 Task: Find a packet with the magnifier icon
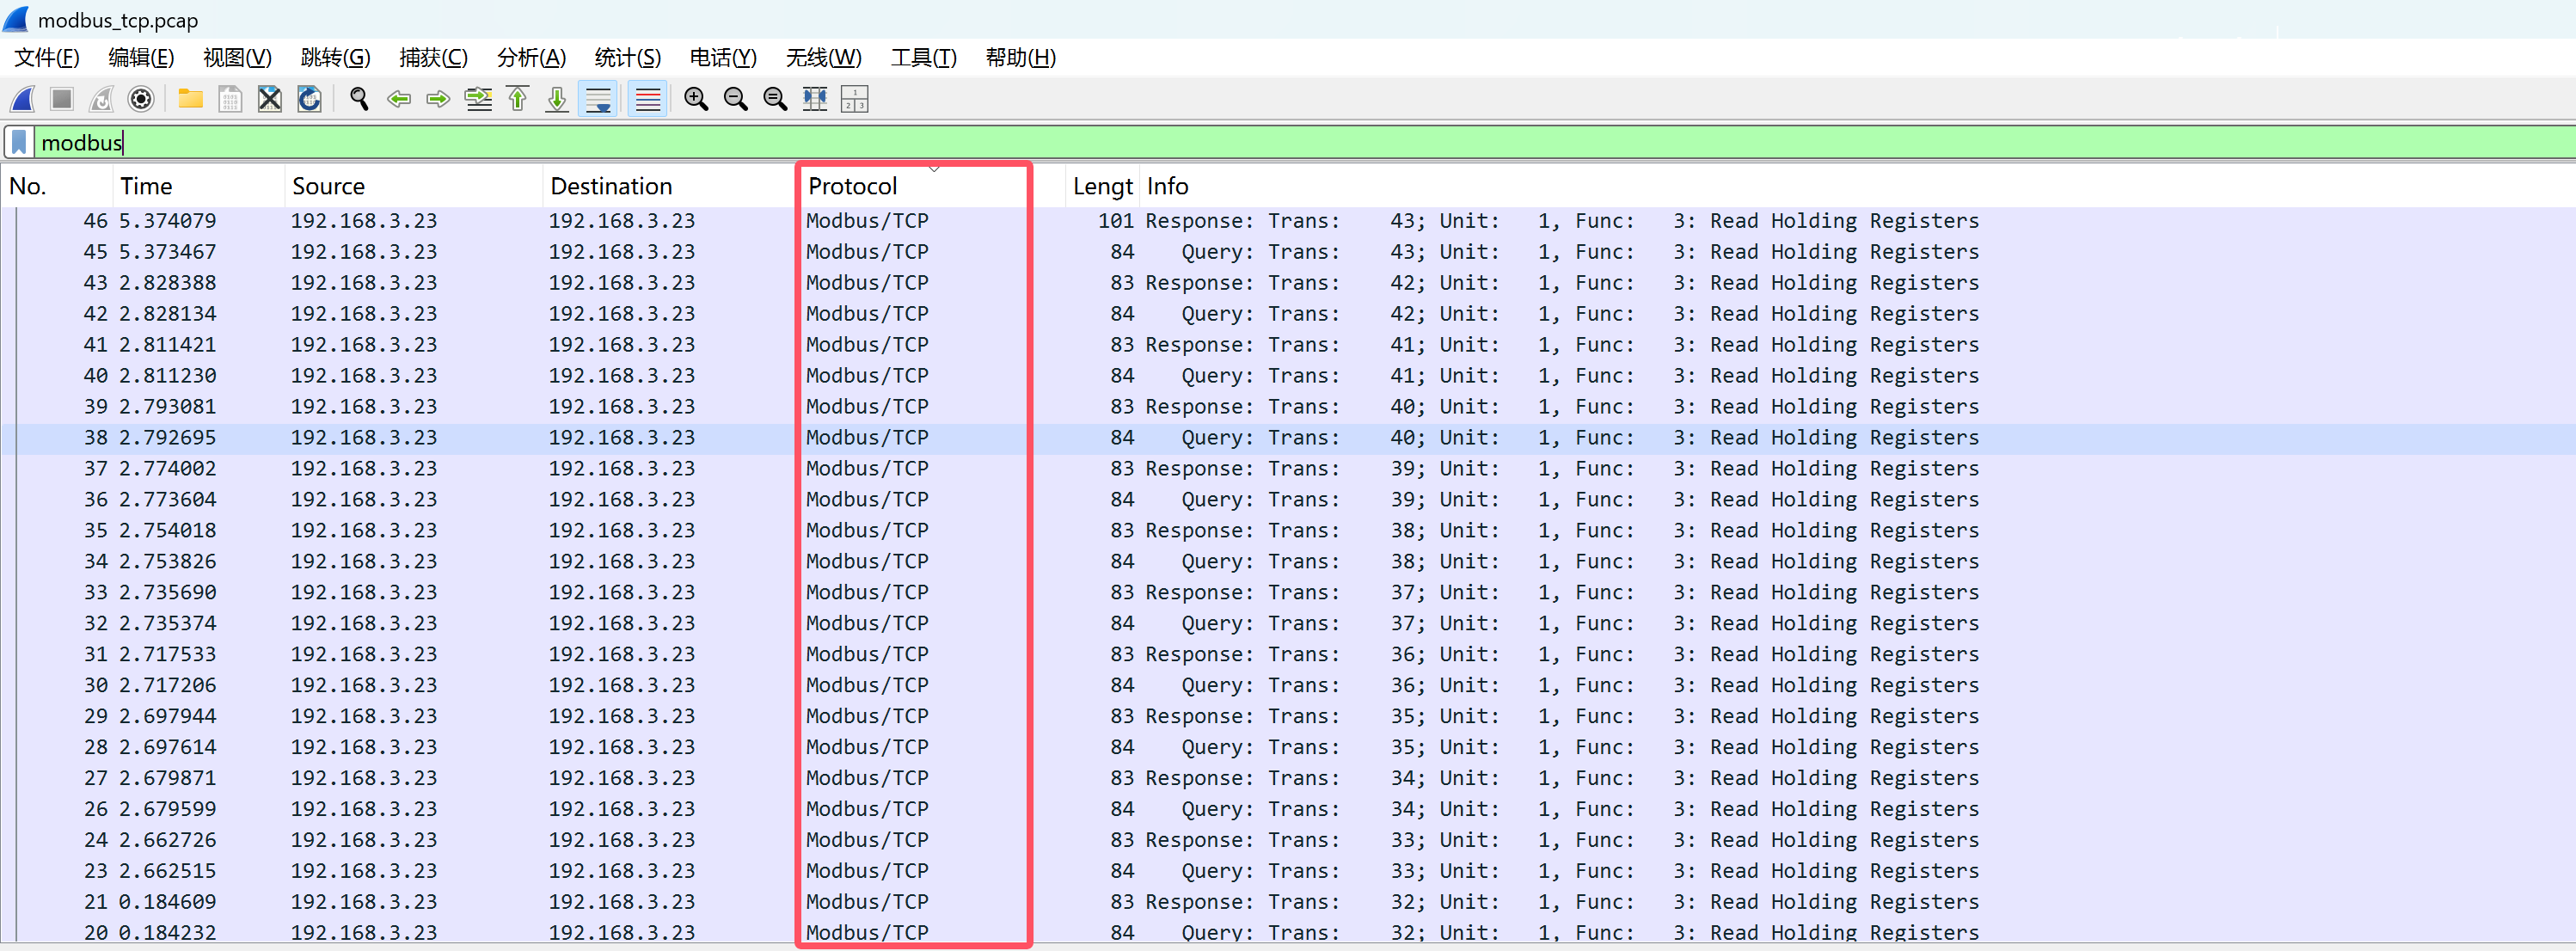tap(359, 99)
